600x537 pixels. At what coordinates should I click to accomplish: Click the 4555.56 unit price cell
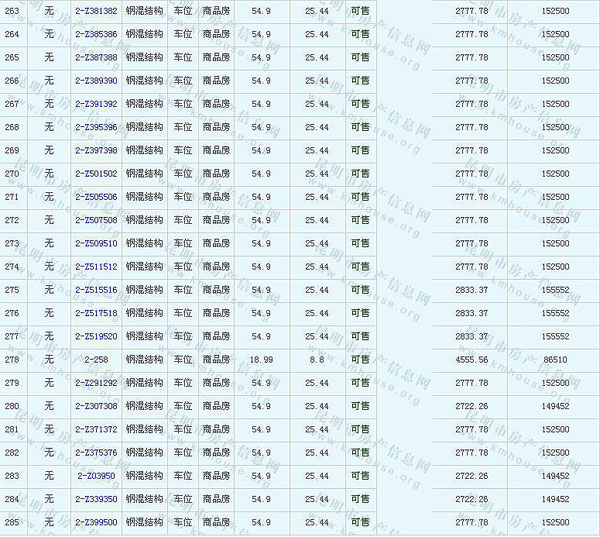pos(471,359)
